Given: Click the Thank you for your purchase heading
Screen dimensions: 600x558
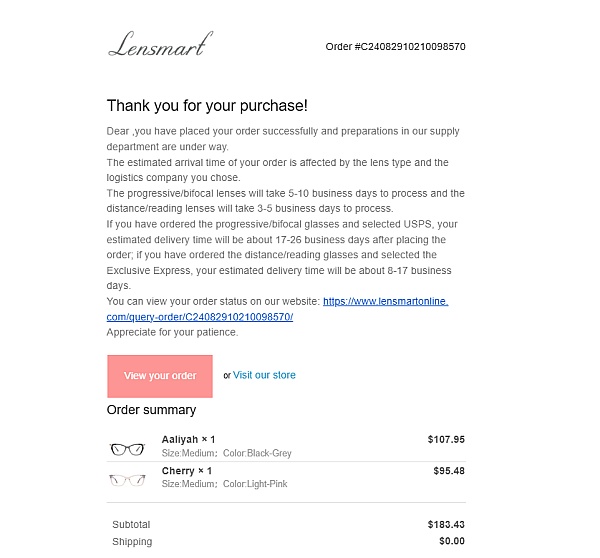Looking at the screenshot, I should (207, 106).
